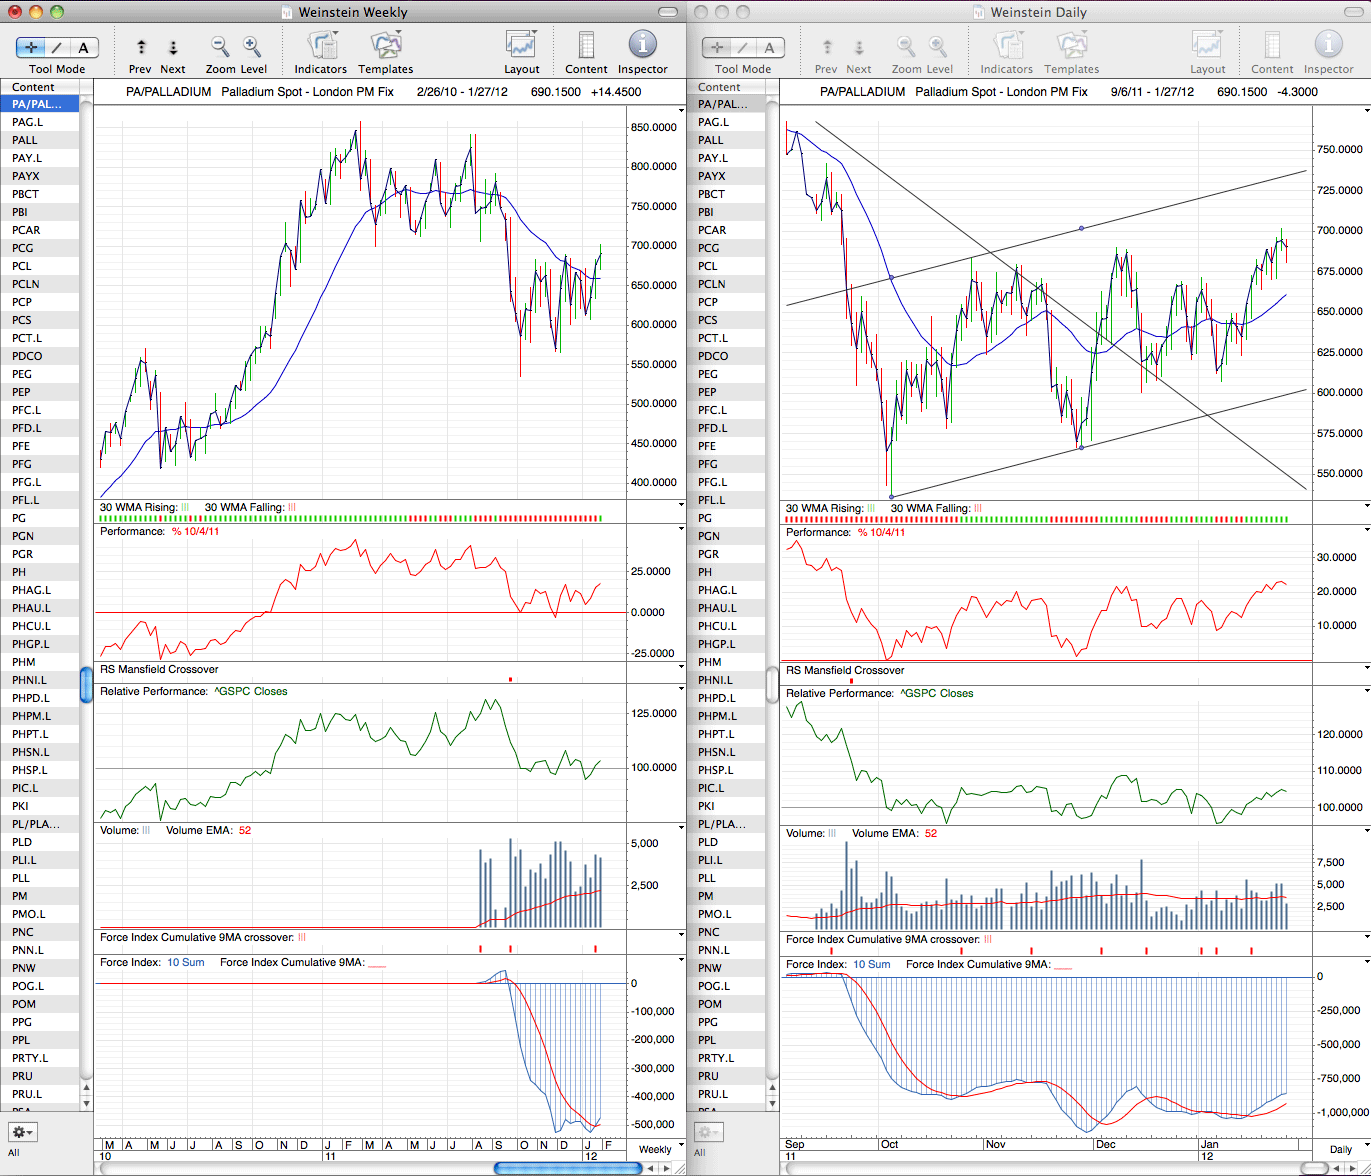Zoom in magnifier in Weinstein Daily toolbar
This screenshot has height=1176, width=1371.
[938, 46]
